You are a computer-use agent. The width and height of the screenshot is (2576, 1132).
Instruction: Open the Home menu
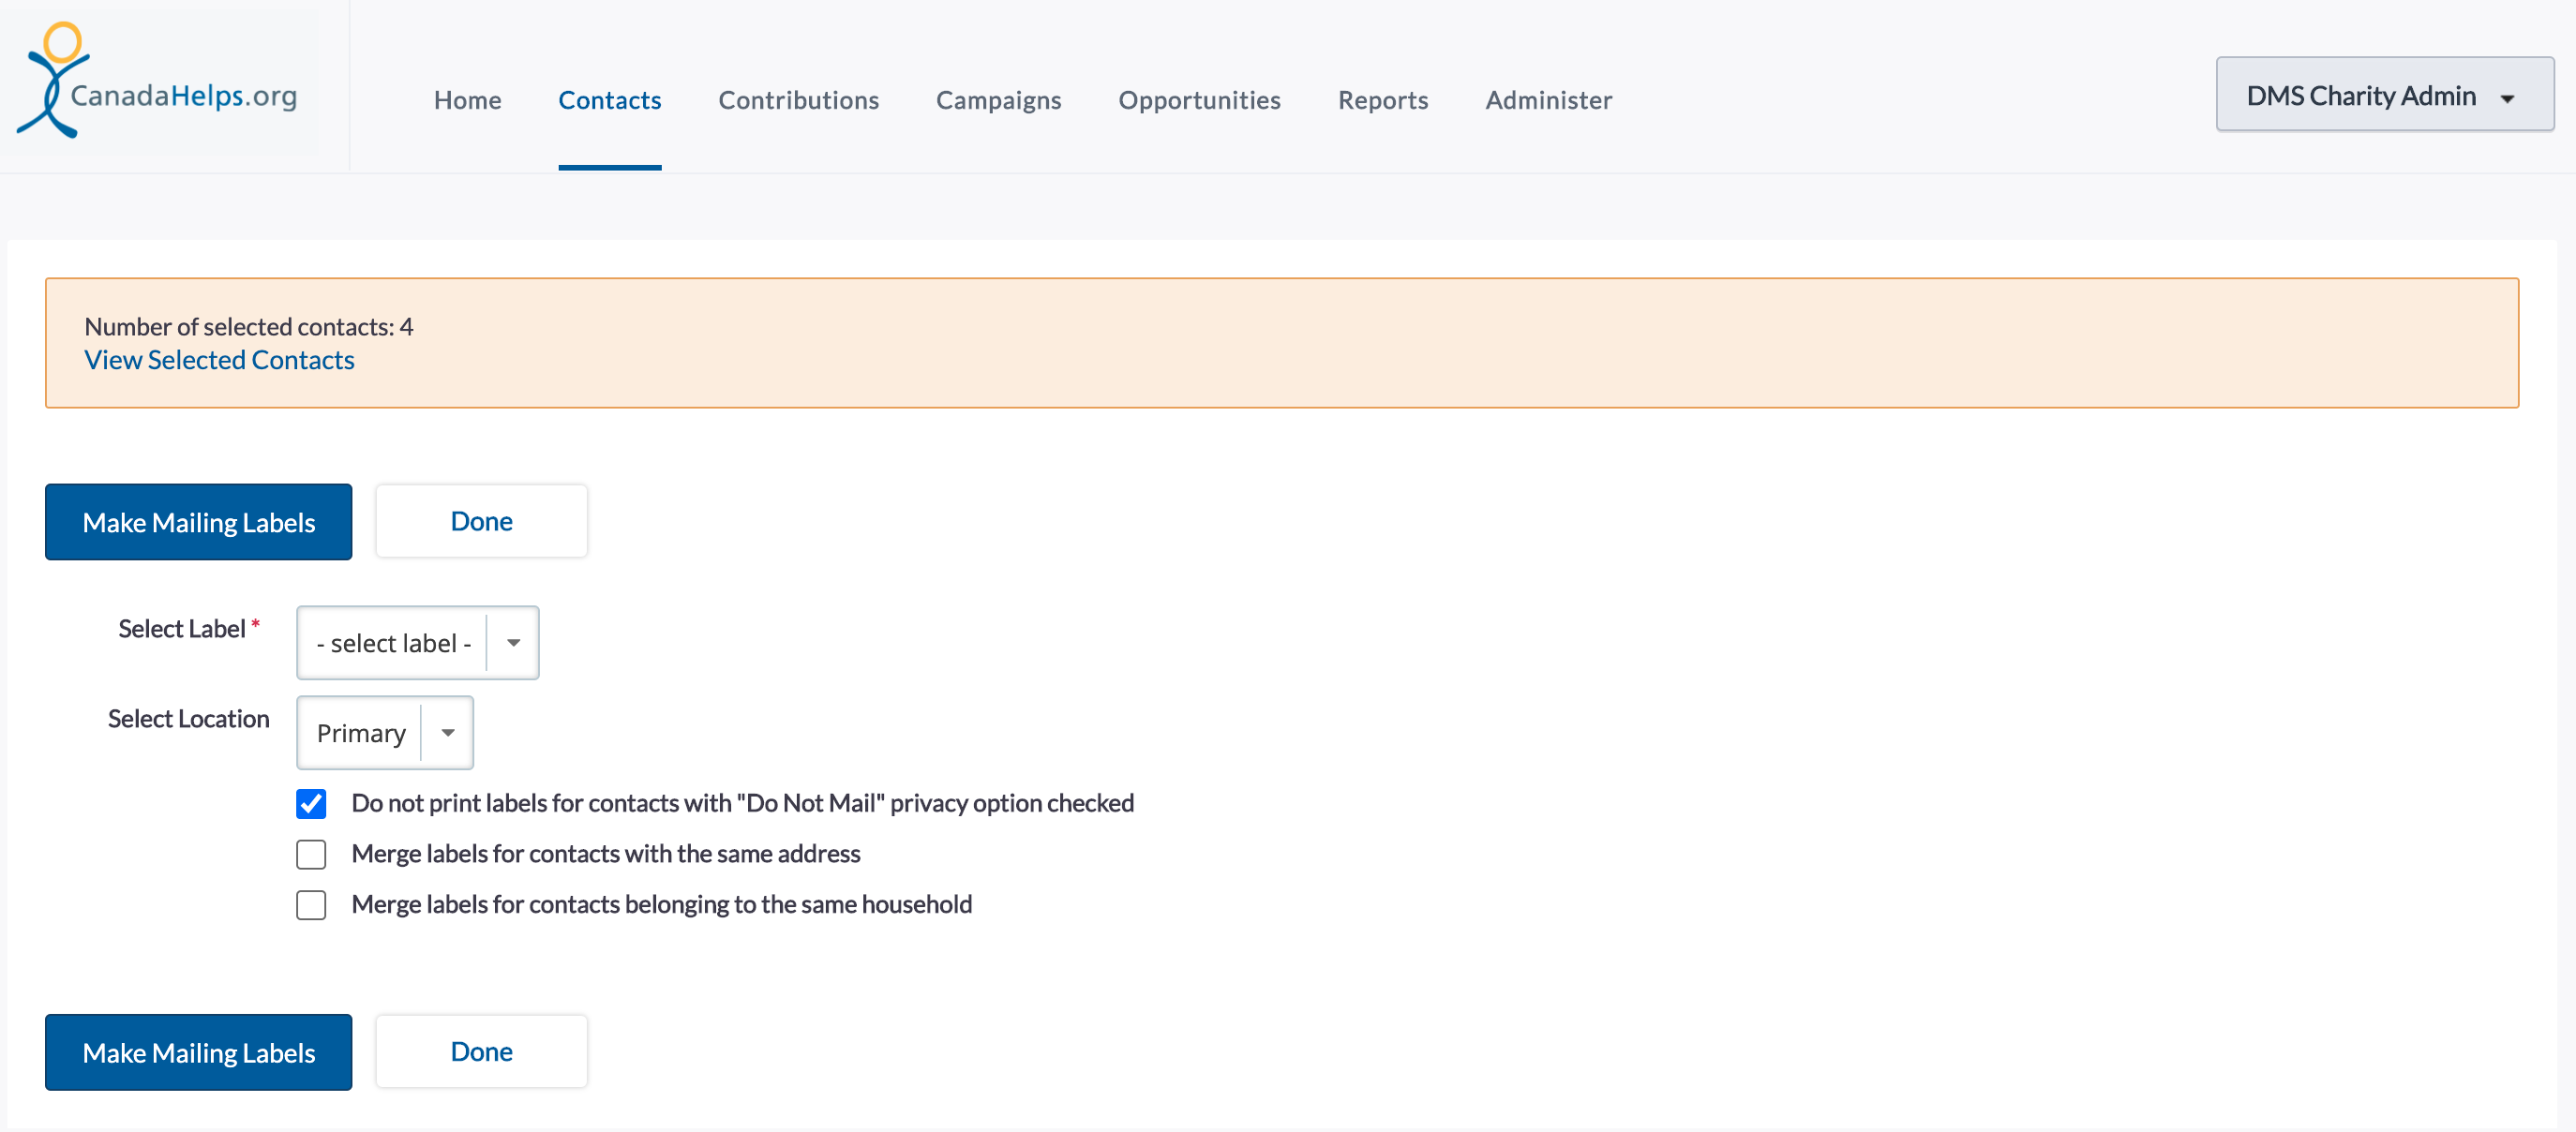(467, 100)
